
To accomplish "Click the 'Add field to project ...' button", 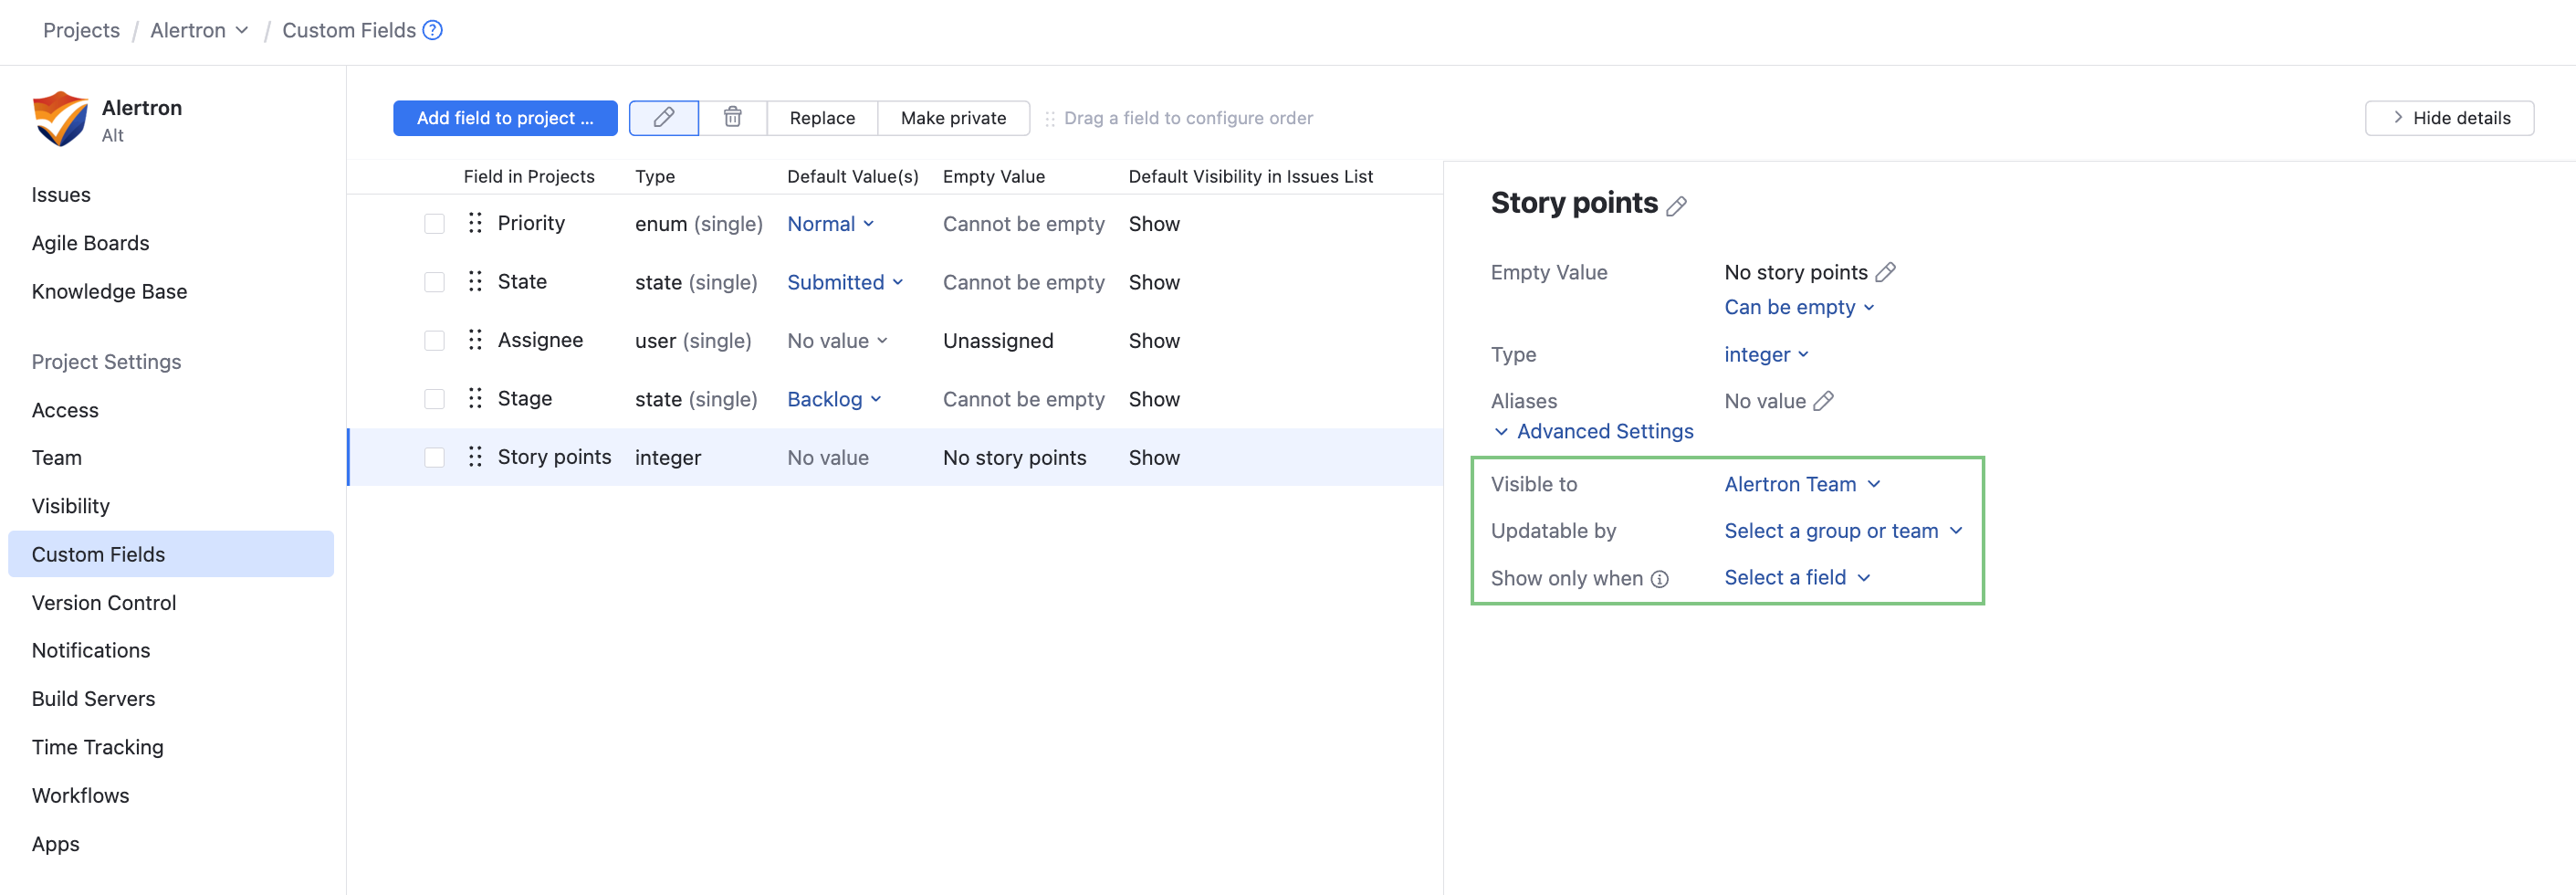I will (x=504, y=118).
